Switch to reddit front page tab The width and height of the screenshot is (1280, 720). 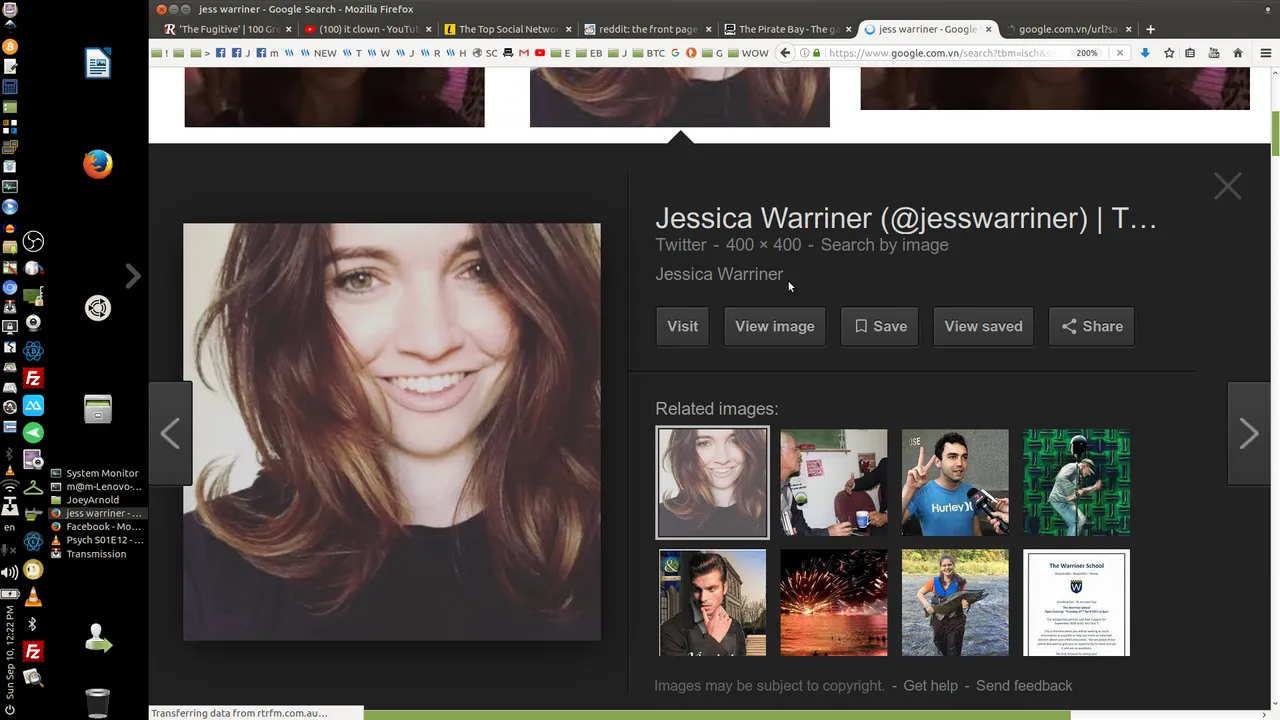click(647, 29)
